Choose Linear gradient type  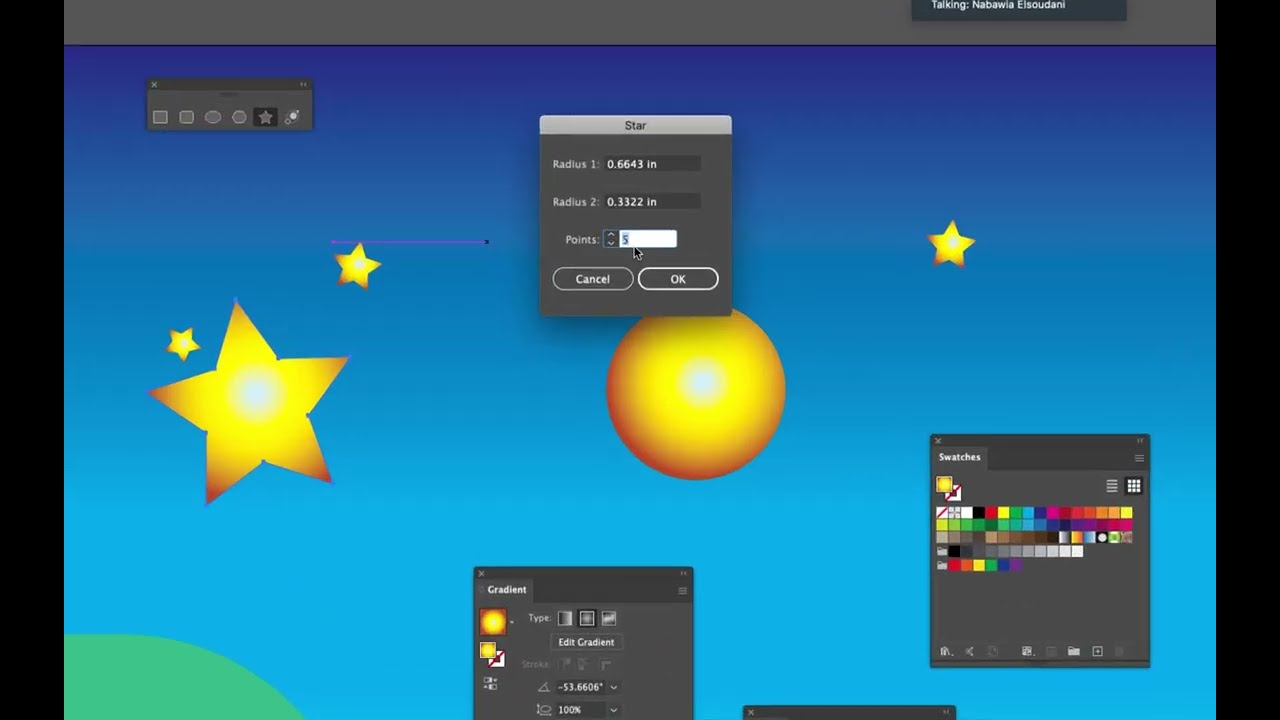point(565,618)
